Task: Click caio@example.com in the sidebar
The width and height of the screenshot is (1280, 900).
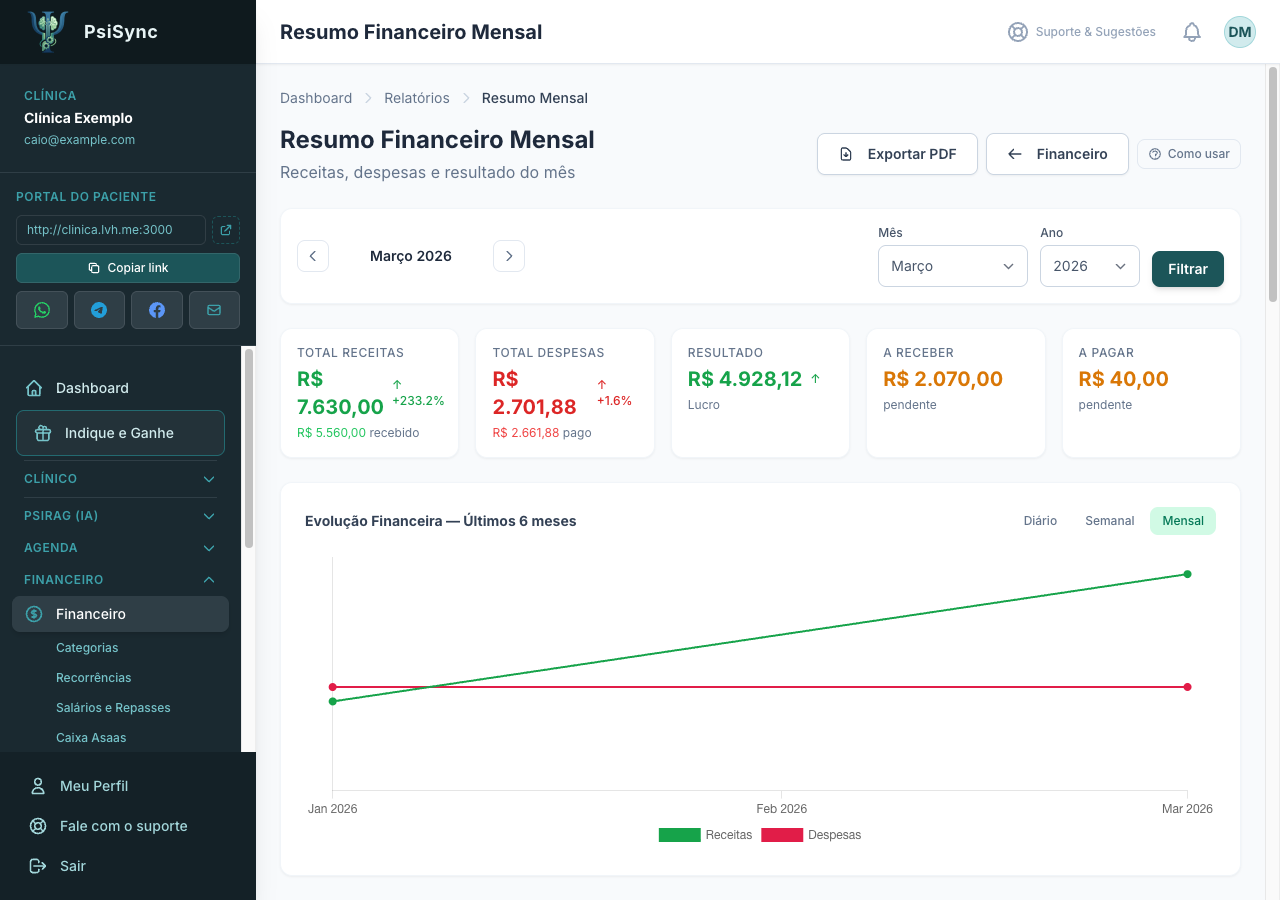Action: (x=79, y=140)
